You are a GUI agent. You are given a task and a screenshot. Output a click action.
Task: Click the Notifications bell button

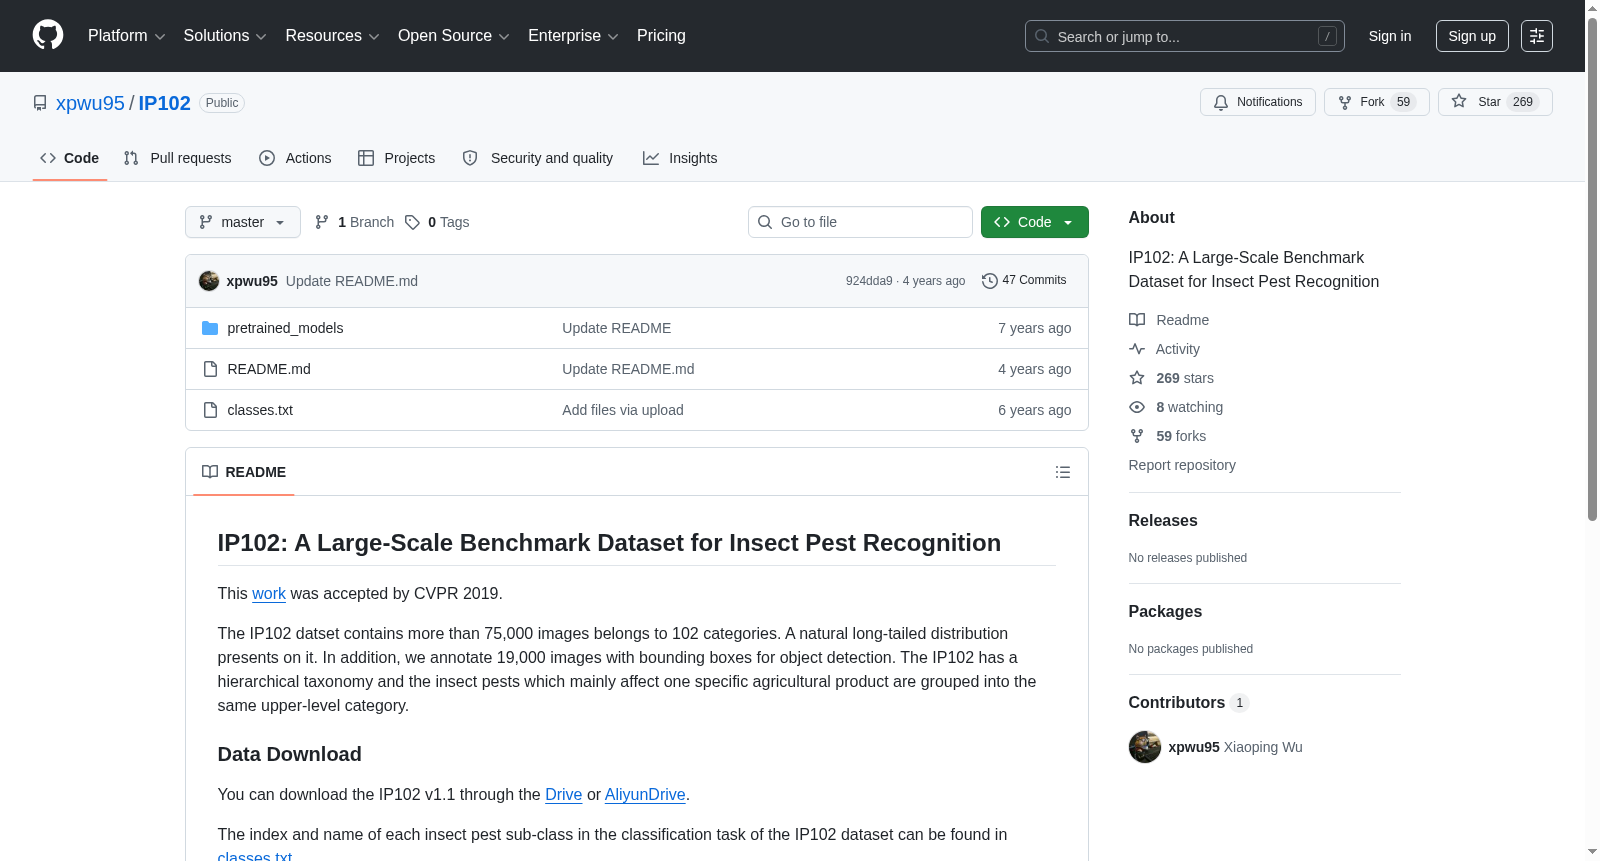point(1258,102)
